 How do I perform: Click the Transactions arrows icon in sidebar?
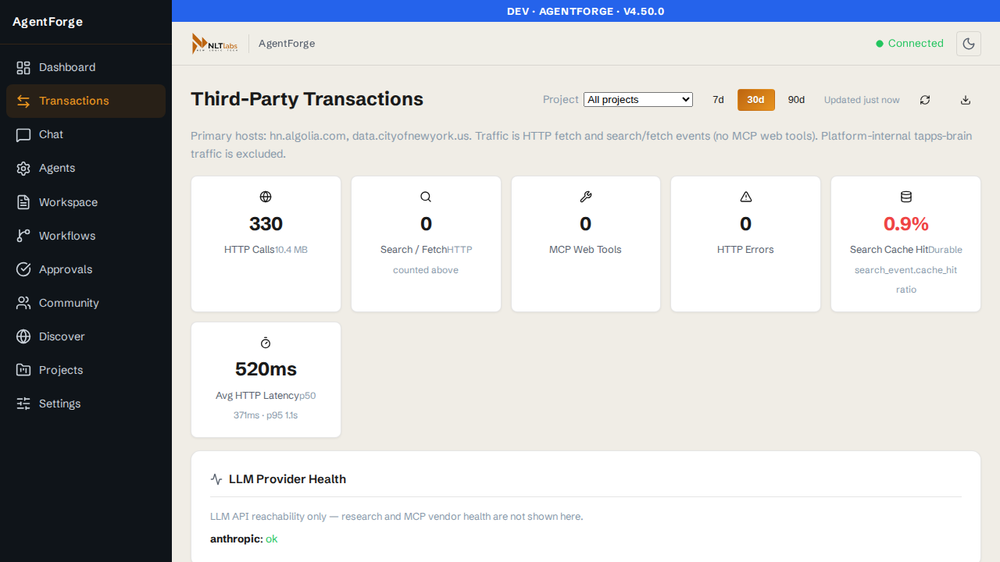click(24, 101)
